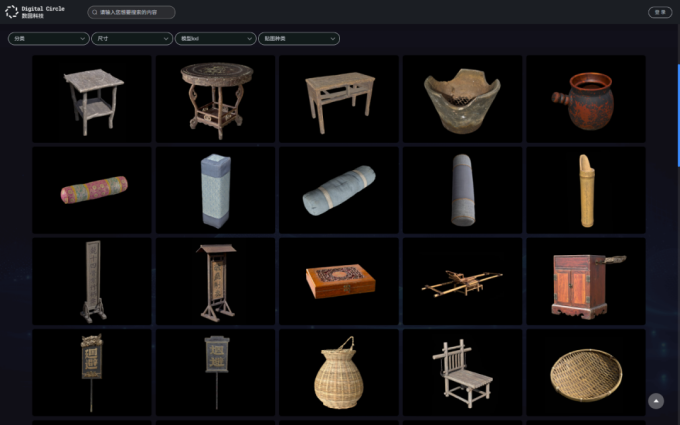Viewport: 680px width, 425px height.
Task: Open the broken clay brazier bowl model
Action: tap(462, 99)
